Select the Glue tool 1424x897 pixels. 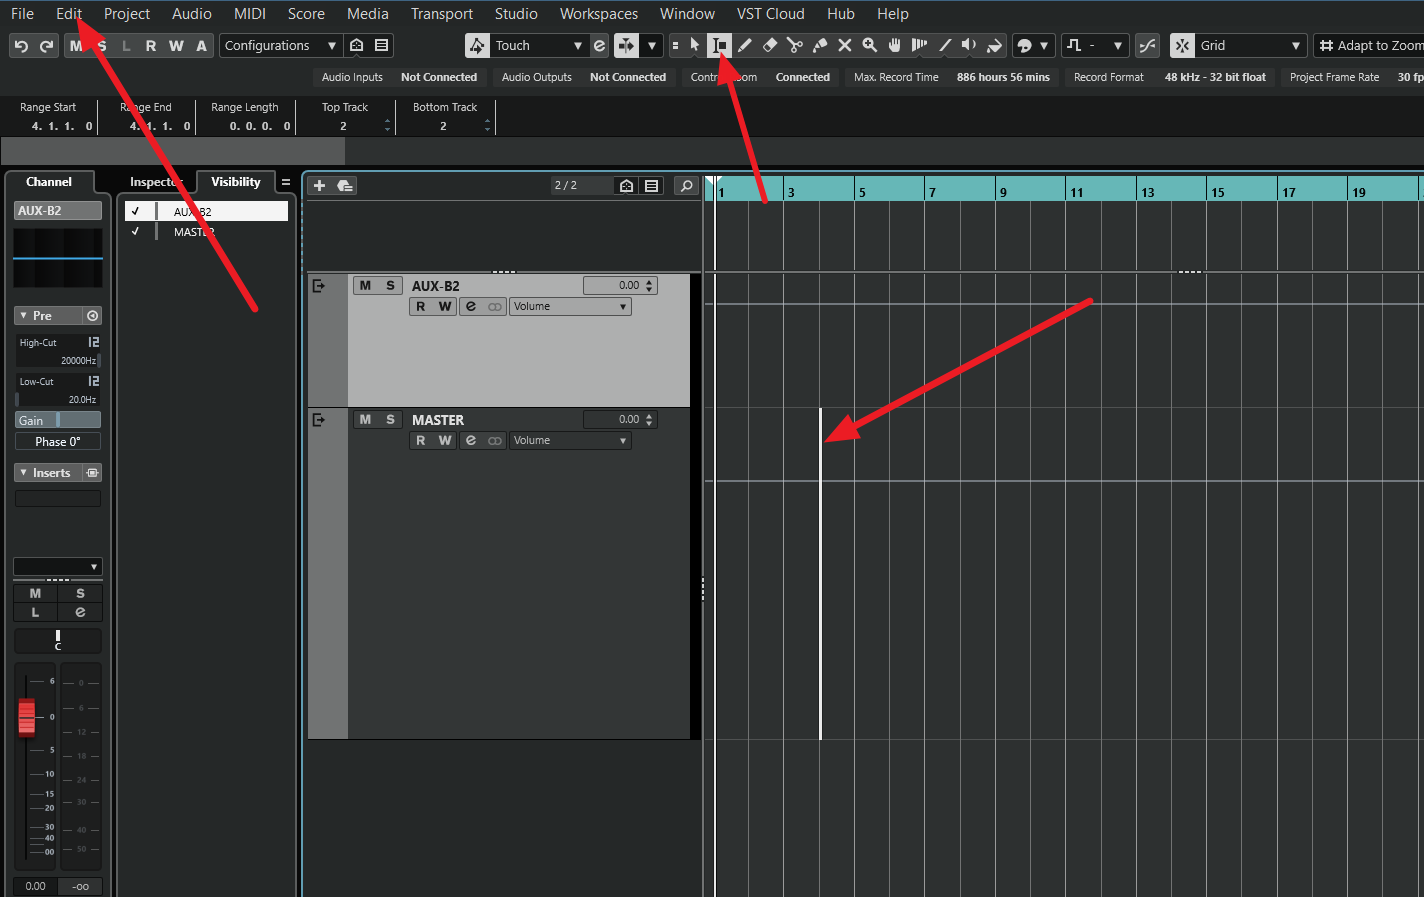(820, 45)
